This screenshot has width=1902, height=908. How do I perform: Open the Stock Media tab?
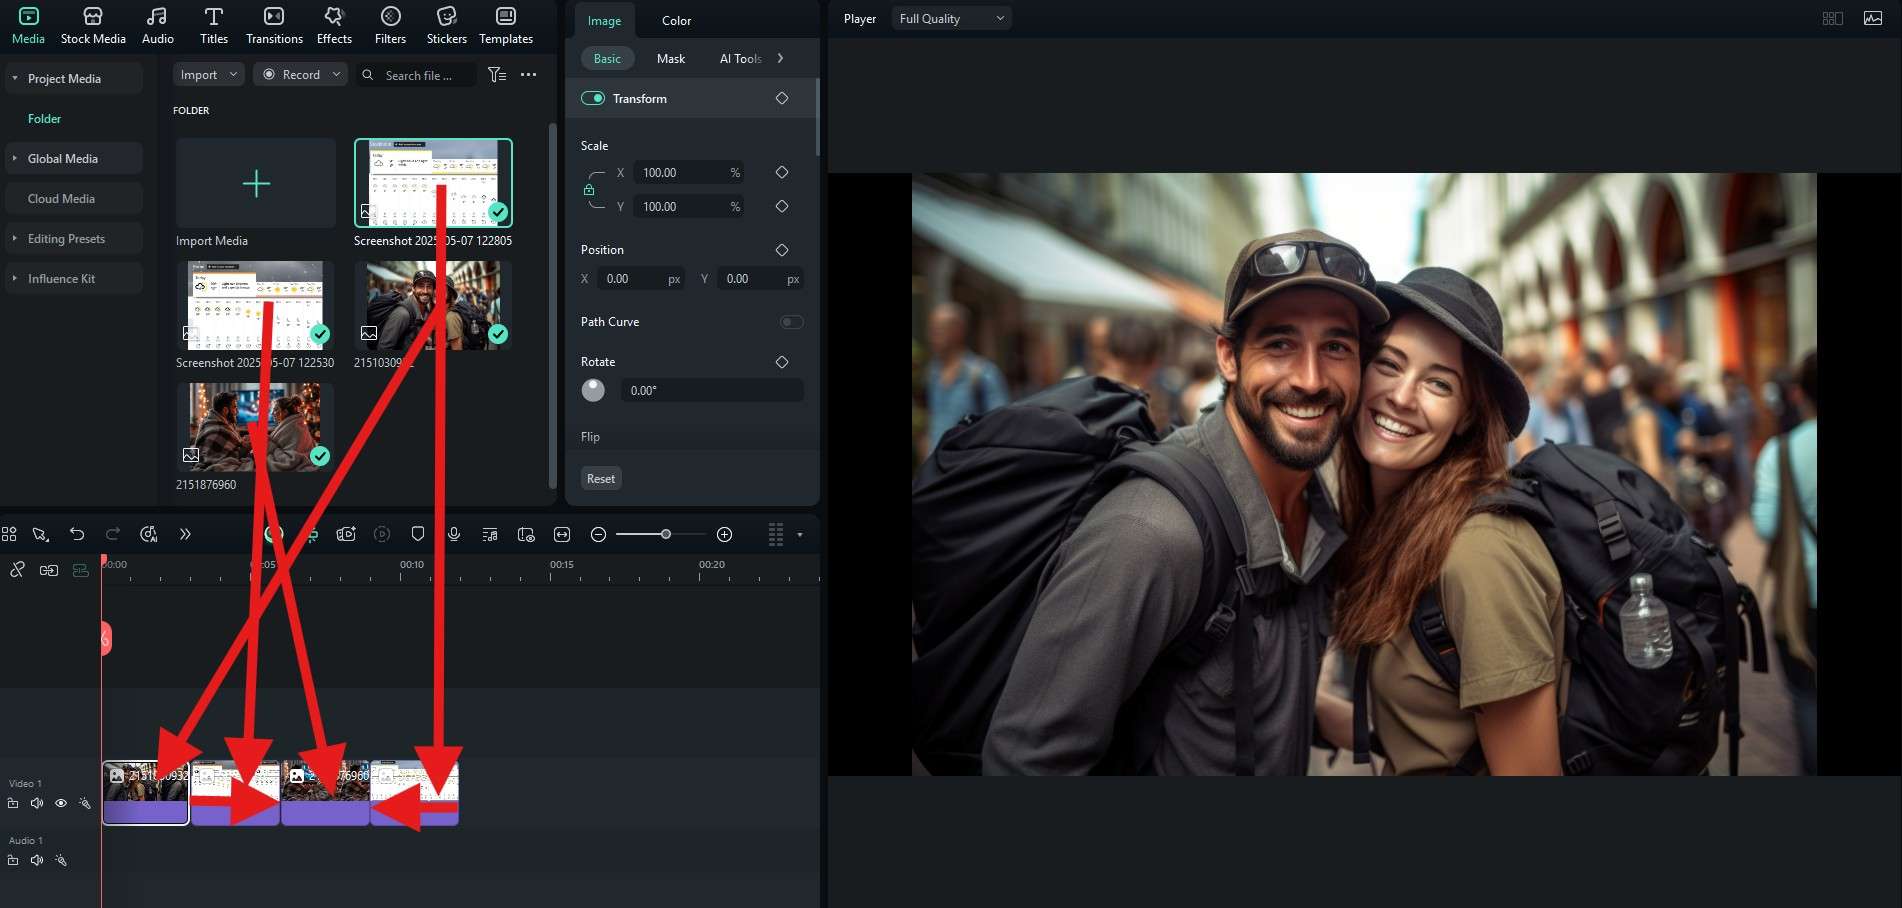93,26
